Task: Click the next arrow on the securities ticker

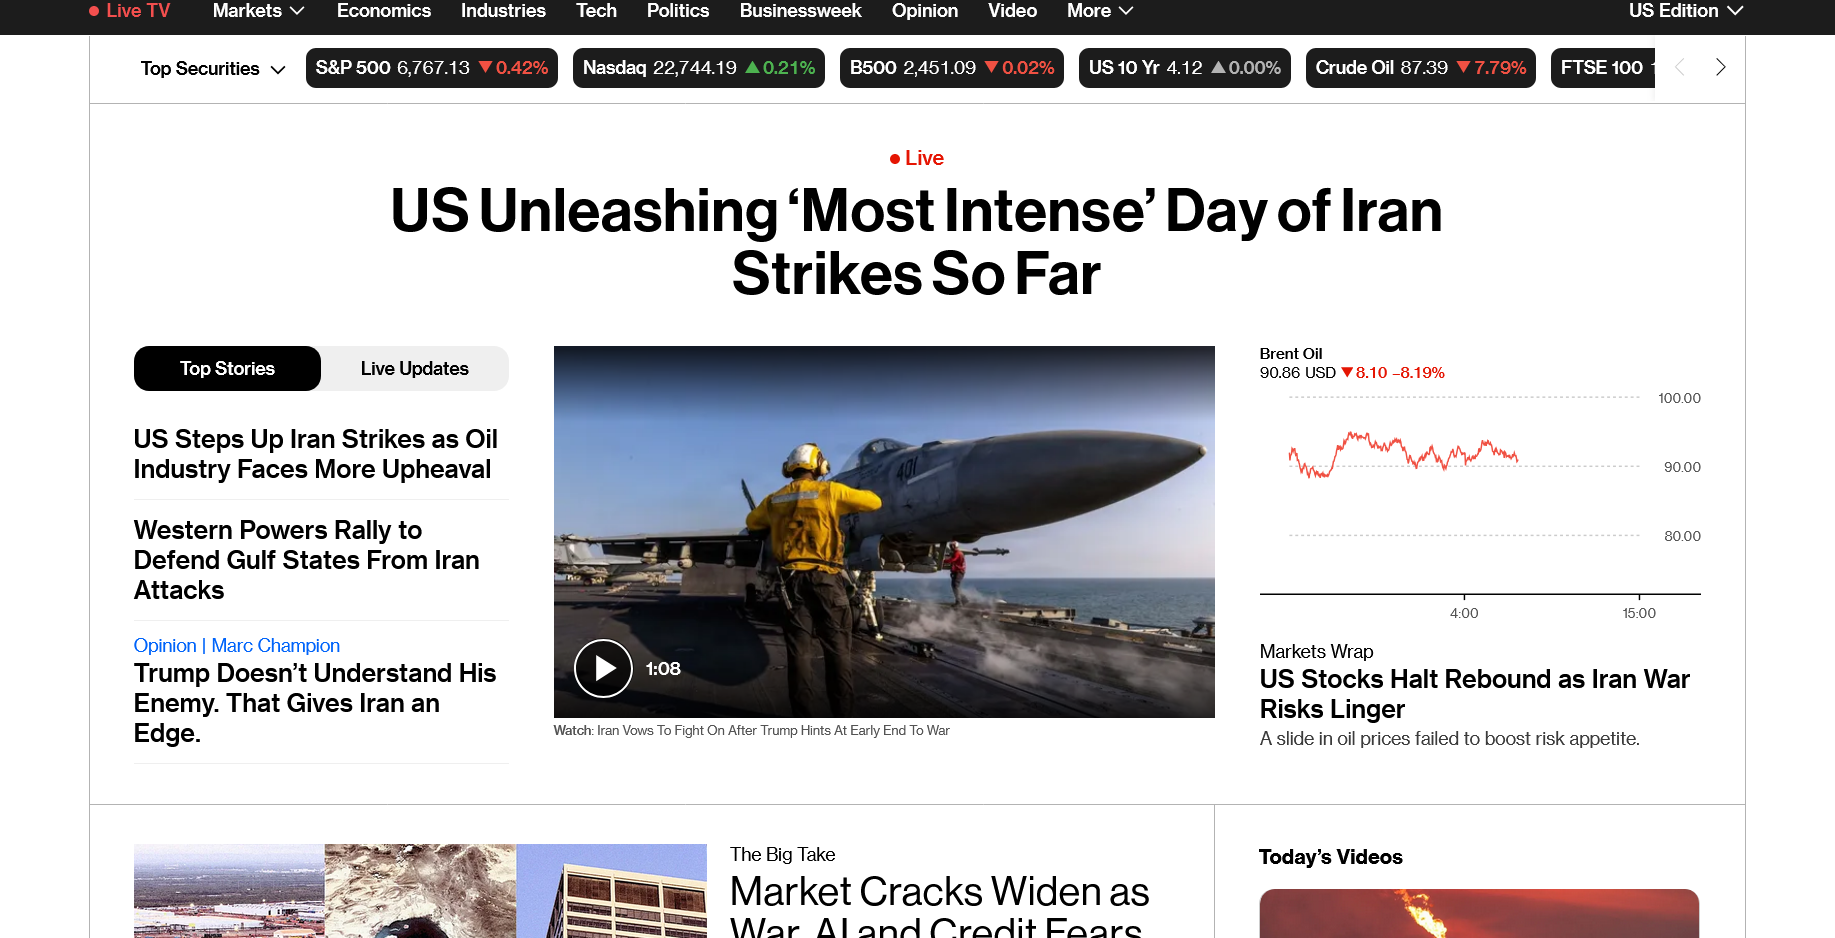Action: point(1720,67)
